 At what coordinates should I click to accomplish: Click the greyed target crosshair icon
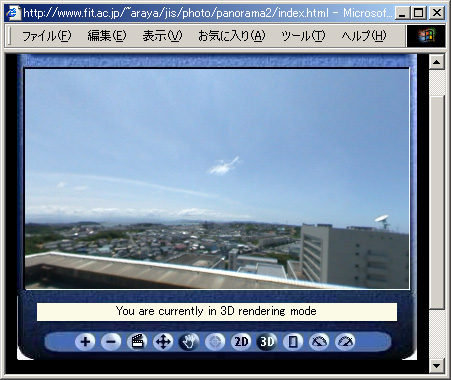(x=215, y=342)
